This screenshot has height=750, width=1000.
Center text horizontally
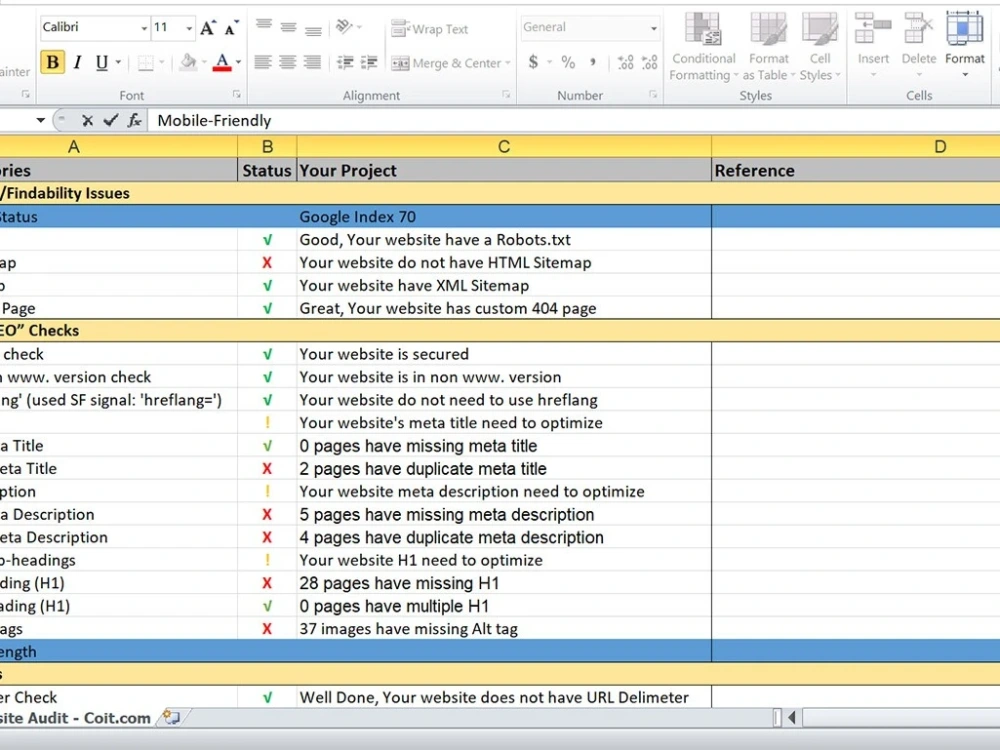(x=288, y=62)
